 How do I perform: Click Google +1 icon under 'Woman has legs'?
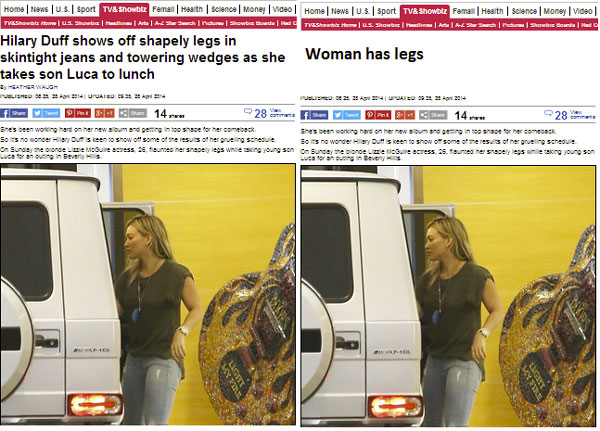405,115
